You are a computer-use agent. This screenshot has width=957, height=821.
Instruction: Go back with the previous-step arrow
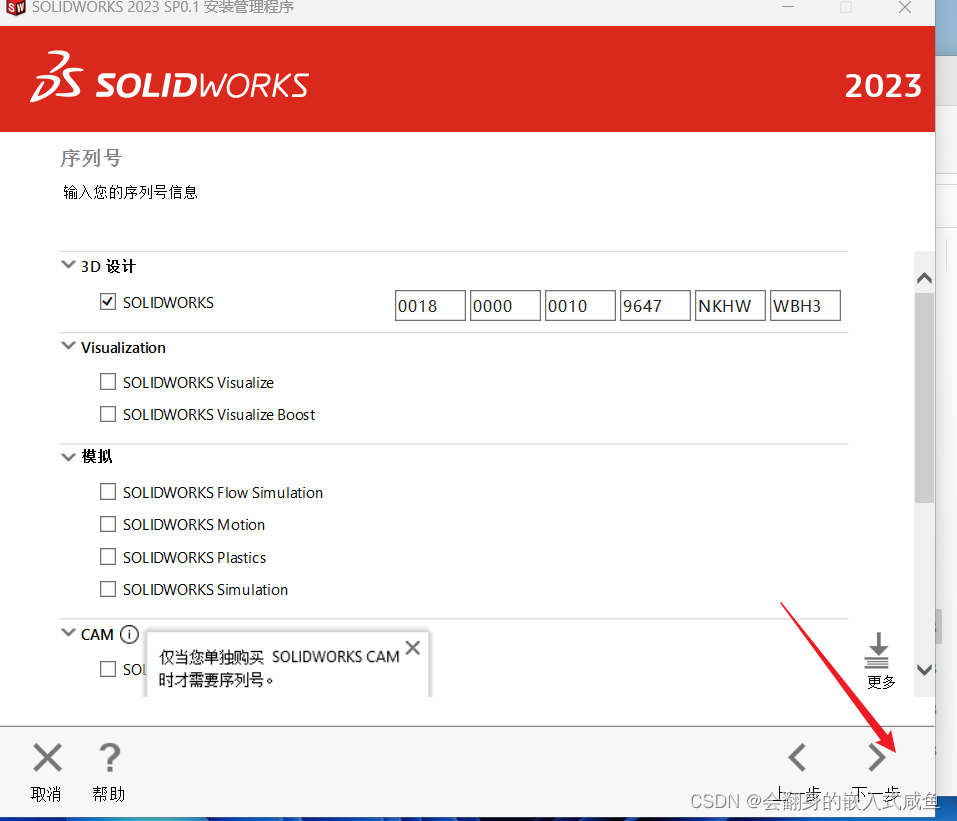[797, 758]
